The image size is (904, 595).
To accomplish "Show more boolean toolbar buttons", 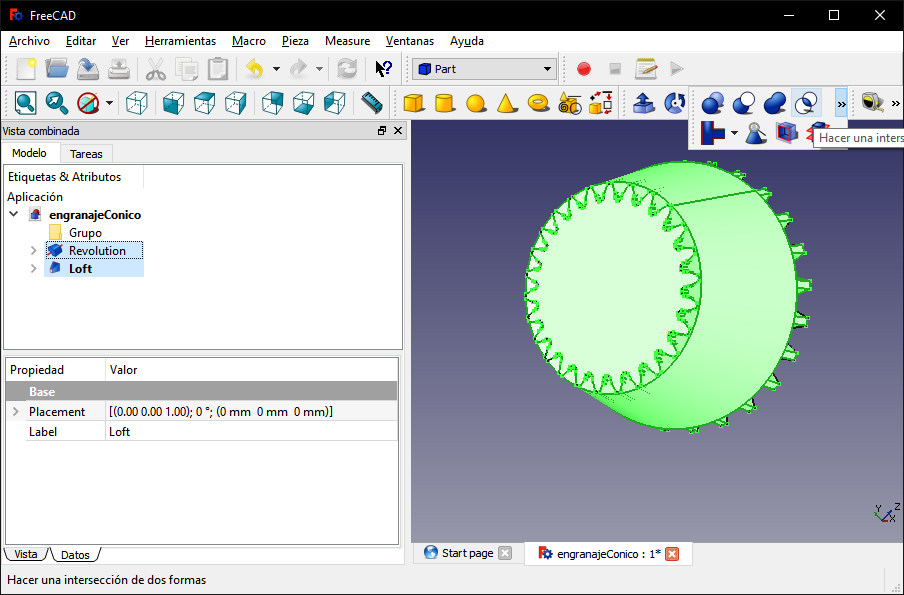I will point(841,103).
